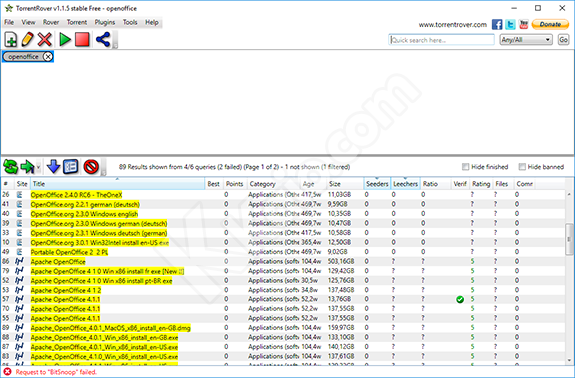
Task: Sort results by Size column header
Action: point(345,184)
